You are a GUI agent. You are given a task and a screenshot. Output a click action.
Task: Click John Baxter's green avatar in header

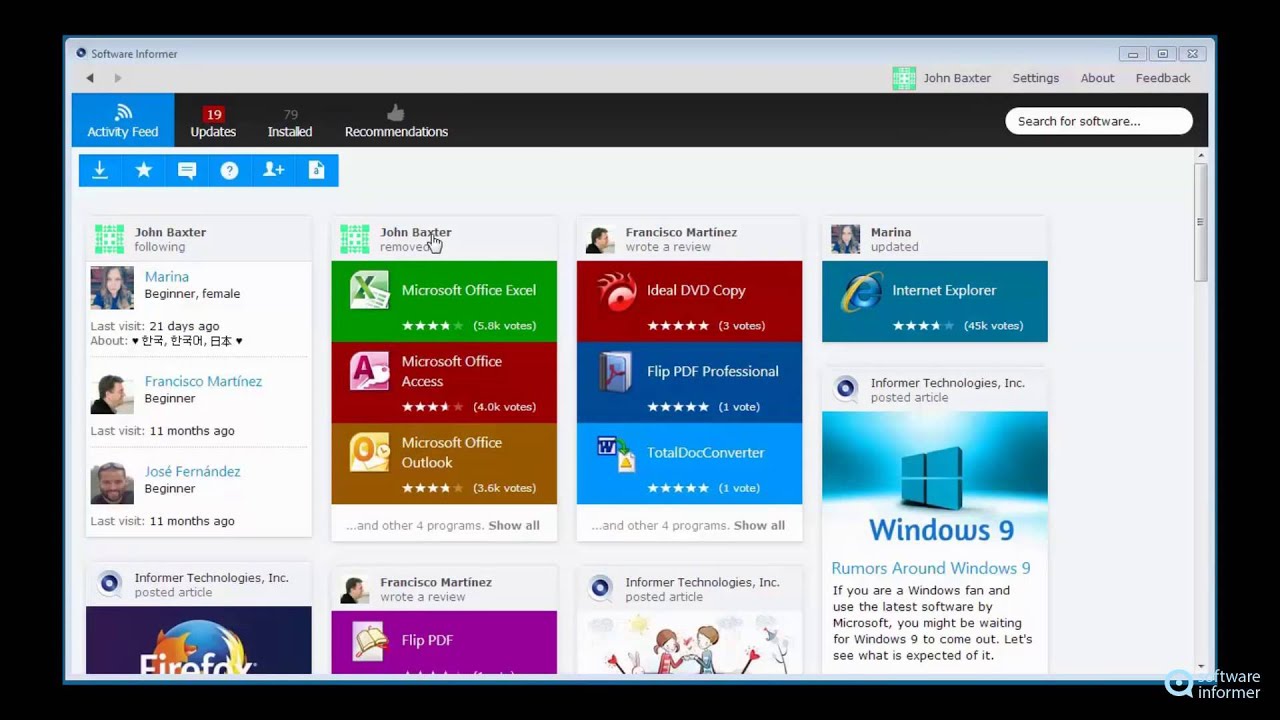click(x=904, y=78)
